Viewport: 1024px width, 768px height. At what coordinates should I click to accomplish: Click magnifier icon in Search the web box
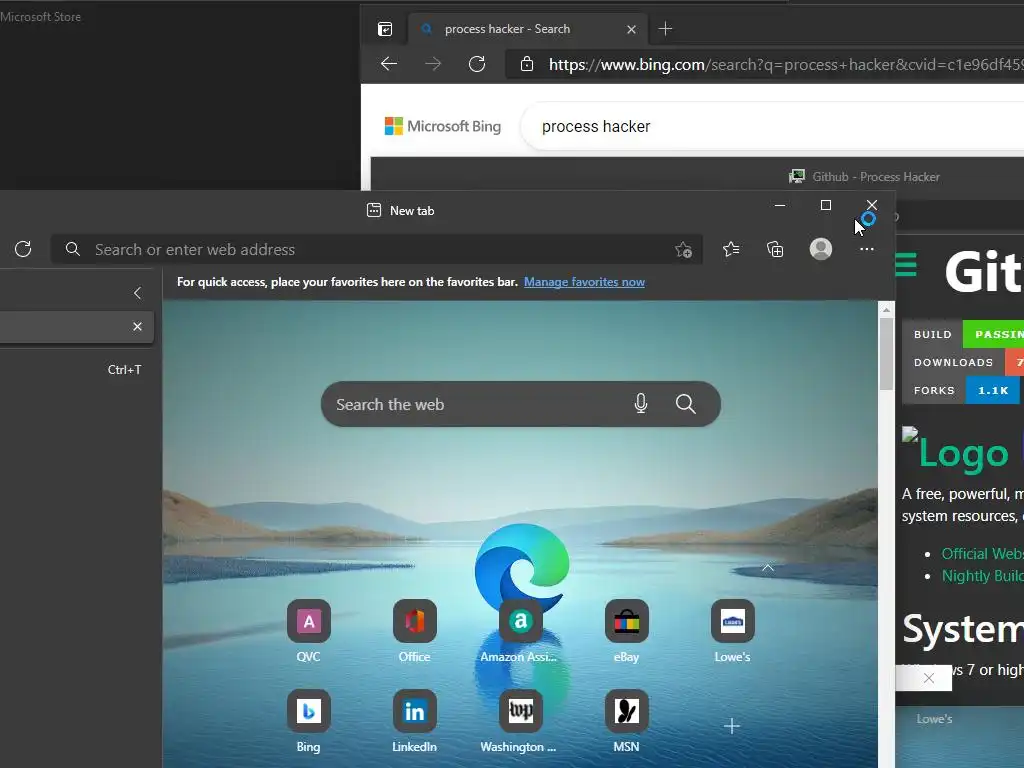coord(685,404)
